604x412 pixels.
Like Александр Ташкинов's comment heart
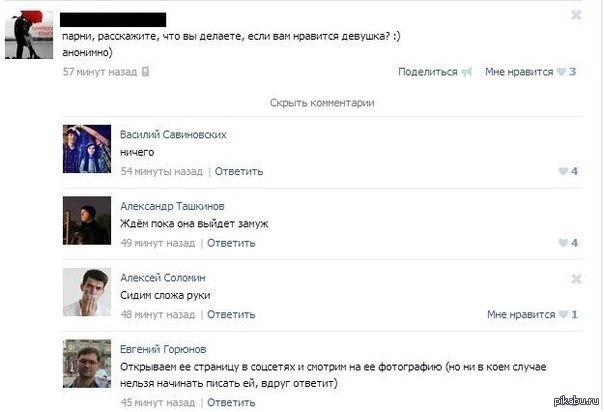point(563,243)
